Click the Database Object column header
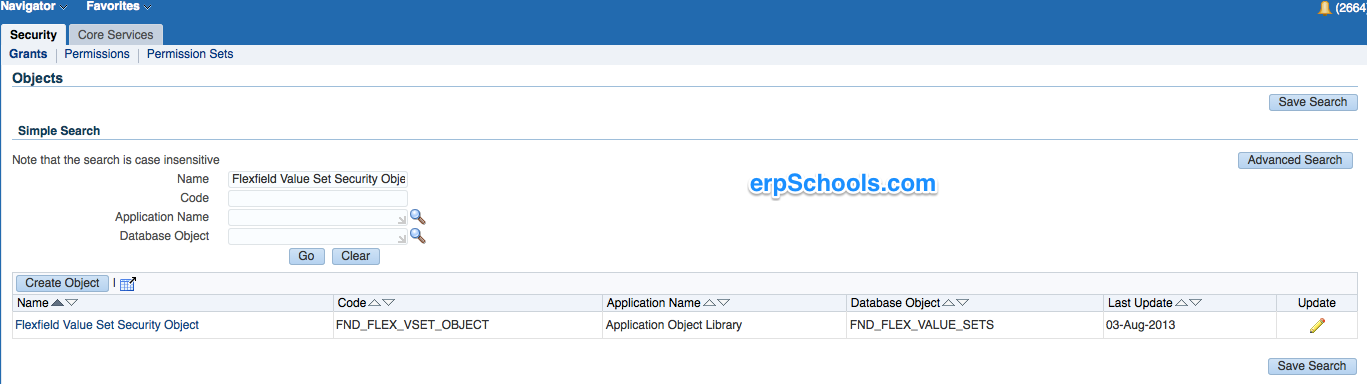The image size is (1367, 384). [x=895, y=302]
